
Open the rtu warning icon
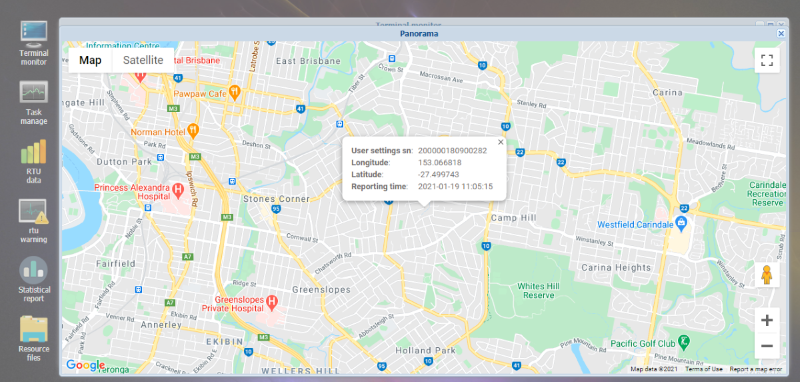pyautogui.click(x=34, y=221)
